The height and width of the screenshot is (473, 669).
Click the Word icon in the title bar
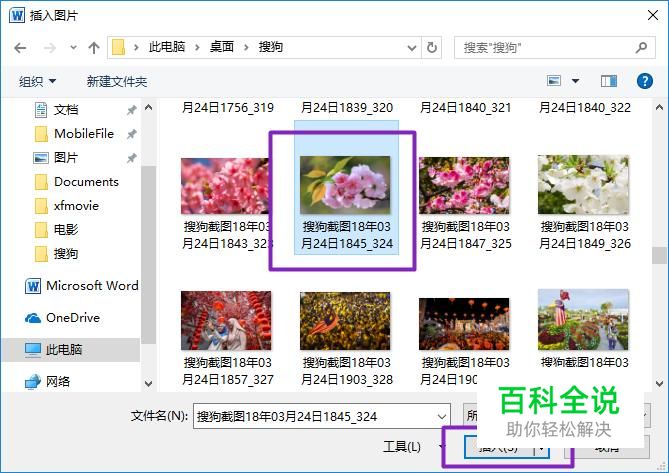tap(17, 16)
